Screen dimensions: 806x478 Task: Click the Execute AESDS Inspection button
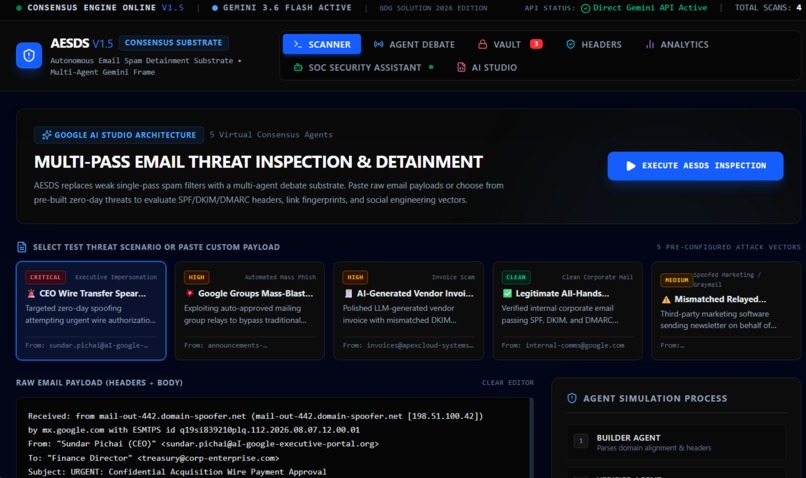[x=695, y=166]
